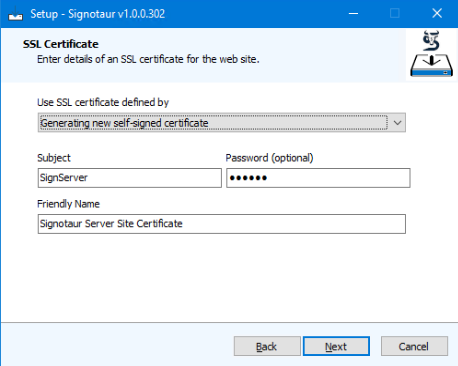Click the Signotaur installer logo image
The height and width of the screenshot is (366, 458).
coord(431,54)
